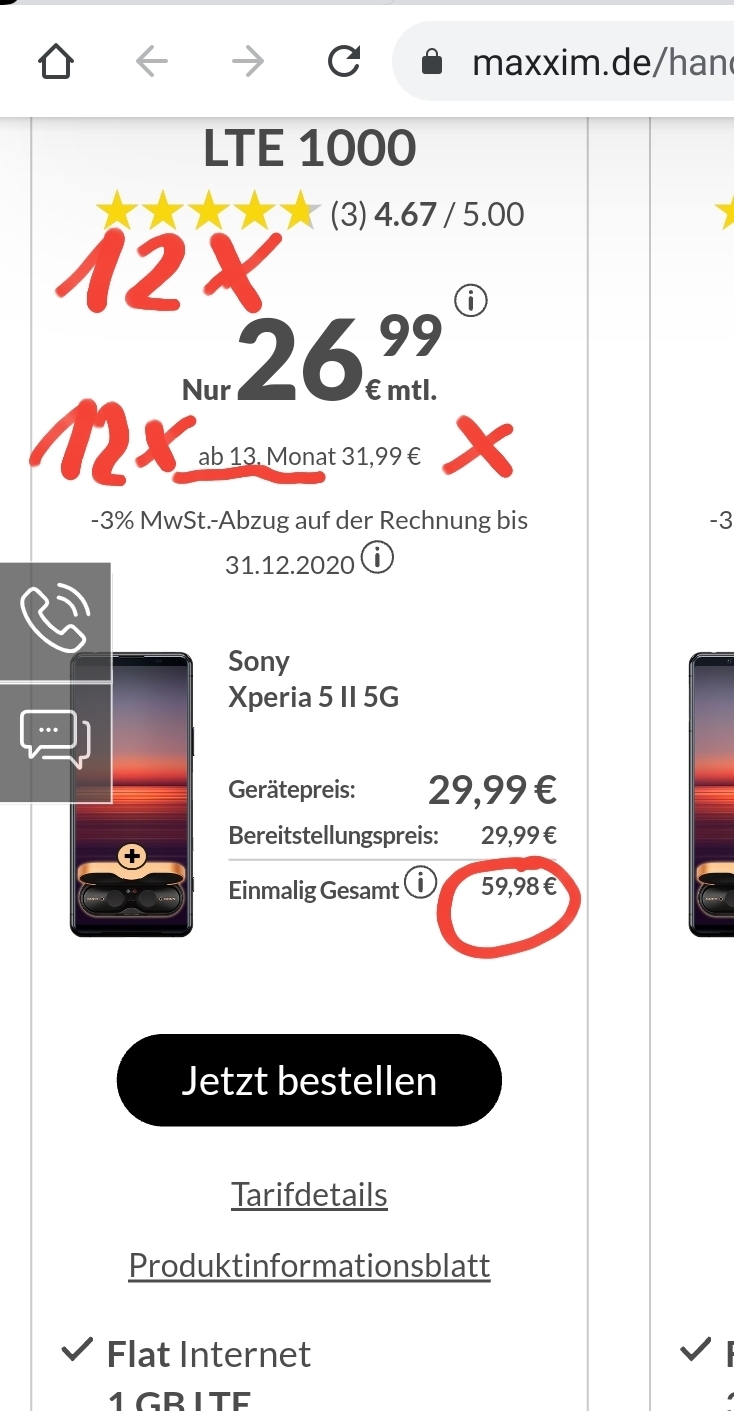Tap the info icon after 31.12.2020
The width and height of the screenshot is (734, 1411).
click(x=377, y=559)
